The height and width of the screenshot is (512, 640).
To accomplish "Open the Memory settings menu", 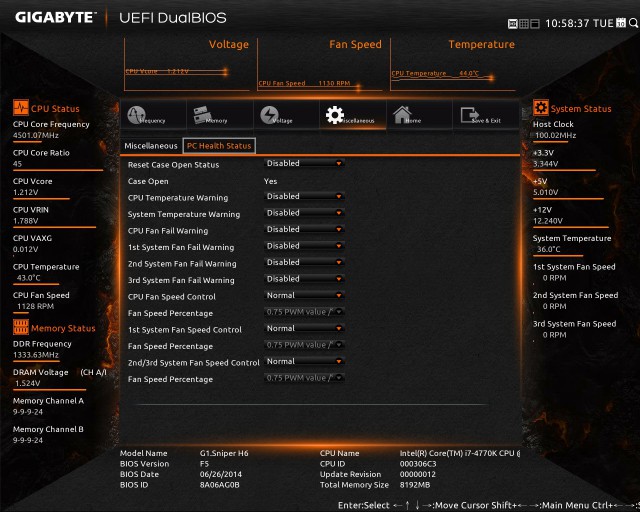I will point(220,115).
